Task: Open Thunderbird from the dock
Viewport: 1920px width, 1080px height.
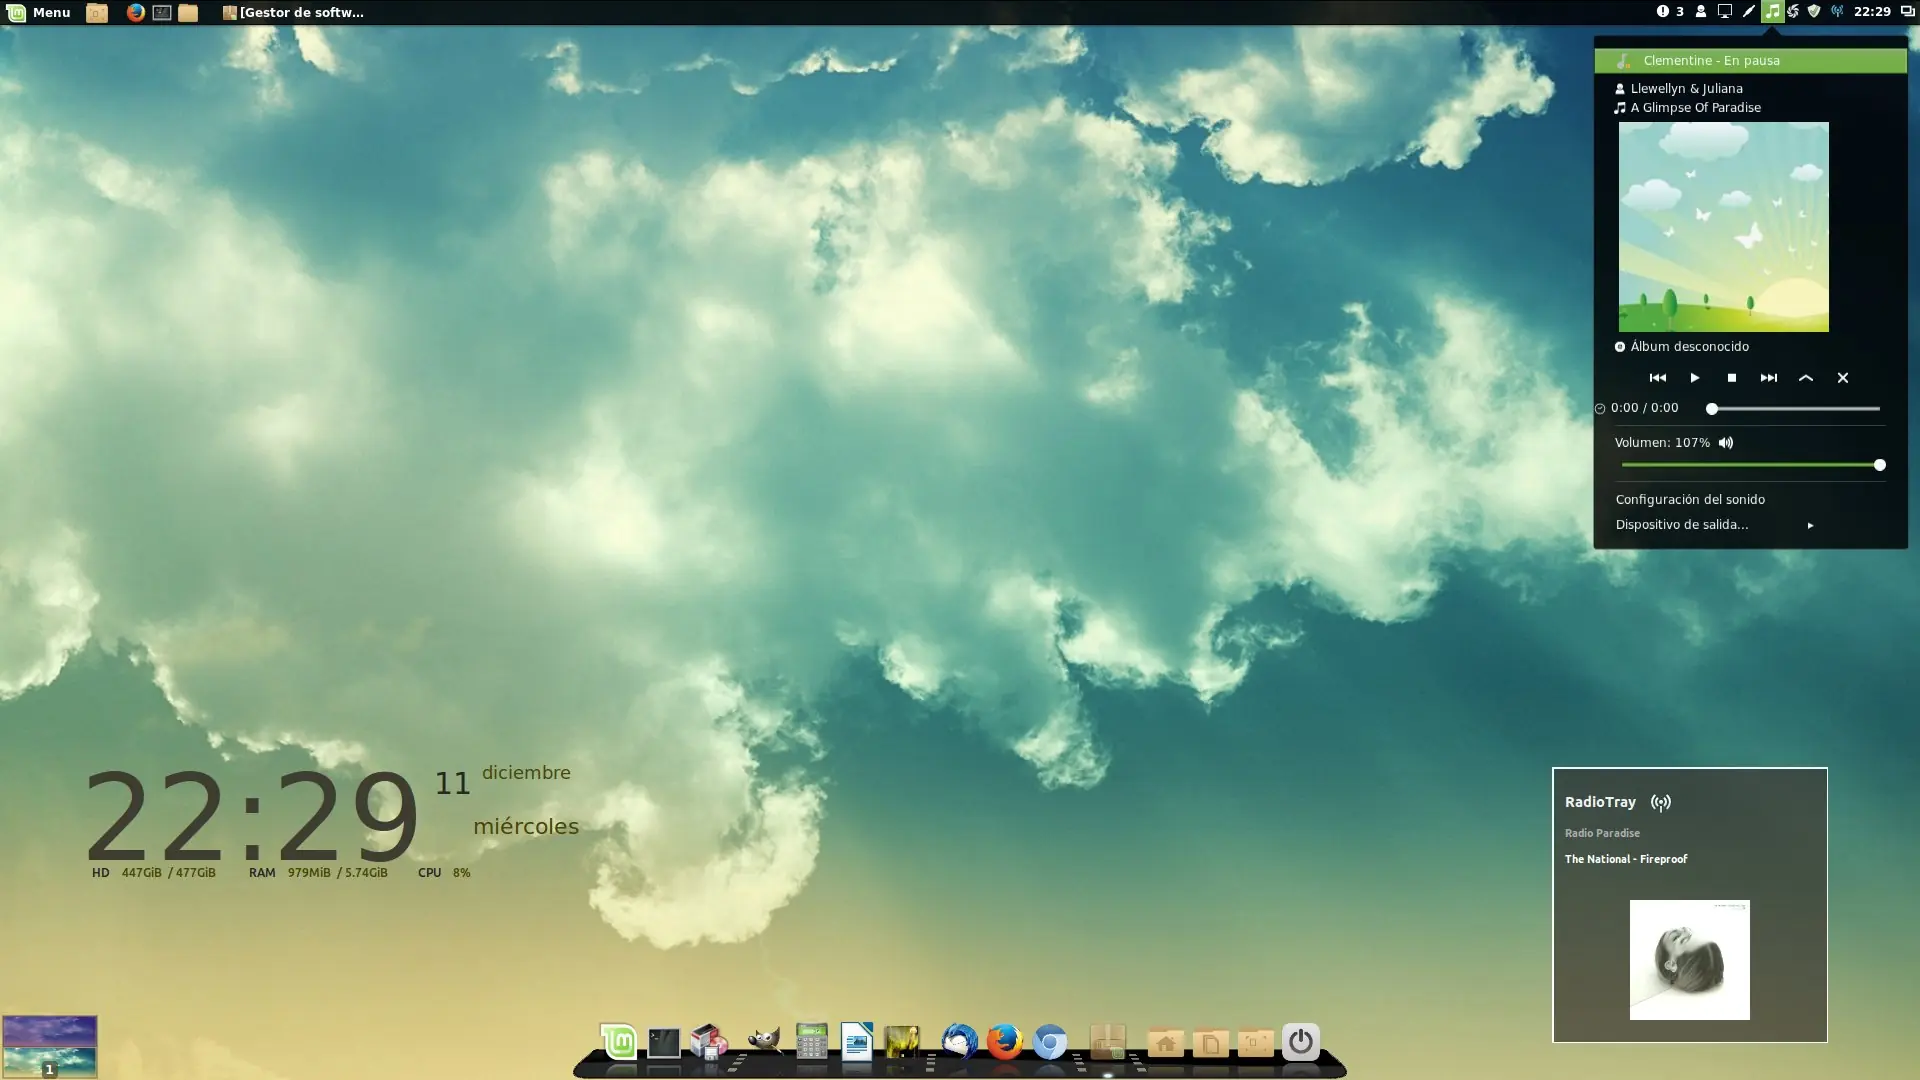Action: click(958, 1042)
